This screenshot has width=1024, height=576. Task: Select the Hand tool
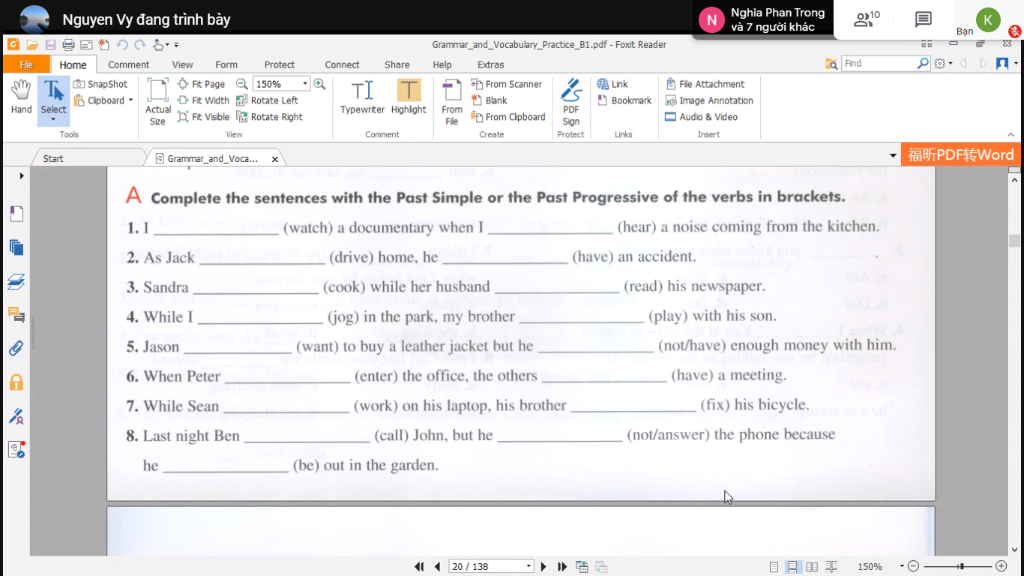click(21, 97)
